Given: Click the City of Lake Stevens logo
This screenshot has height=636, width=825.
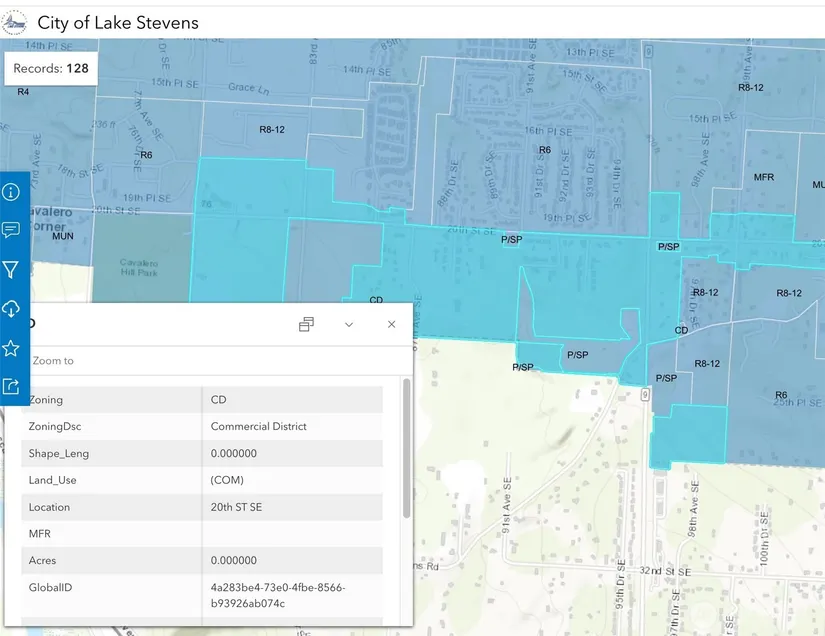Looking at the screenshot, I should 15,22.
